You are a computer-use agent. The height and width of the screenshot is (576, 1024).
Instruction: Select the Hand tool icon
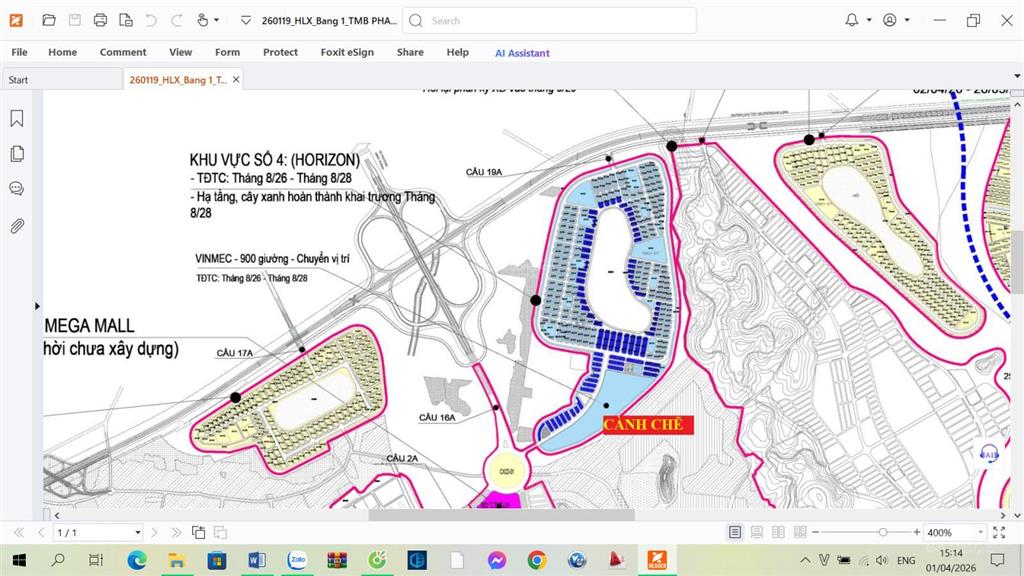click(202, 20)
